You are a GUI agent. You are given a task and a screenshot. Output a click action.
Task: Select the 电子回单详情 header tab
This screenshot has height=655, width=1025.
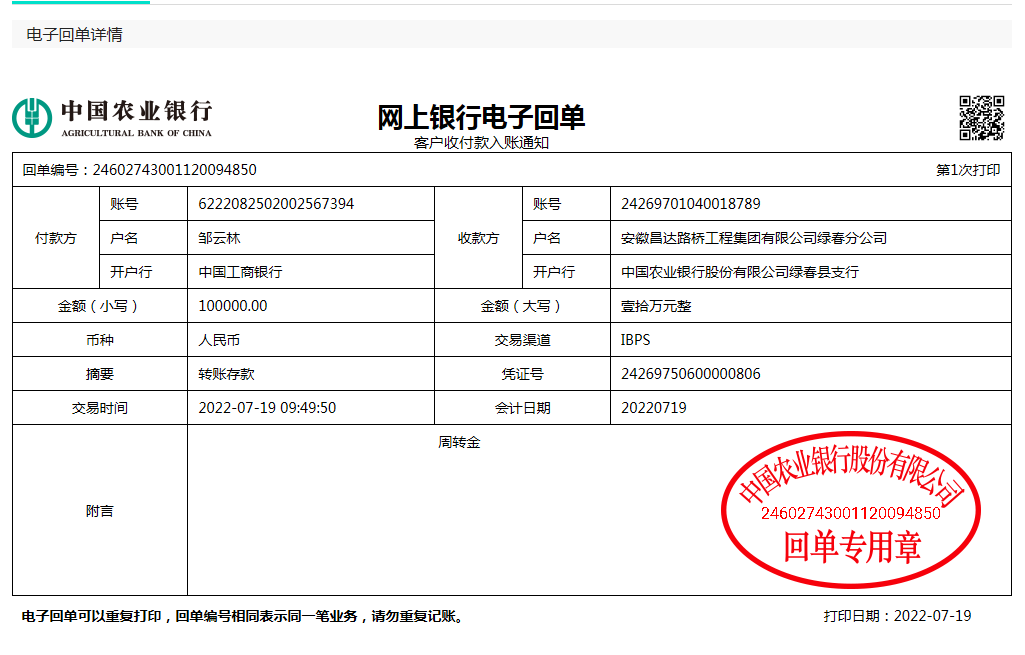click(x=74, y=35)
